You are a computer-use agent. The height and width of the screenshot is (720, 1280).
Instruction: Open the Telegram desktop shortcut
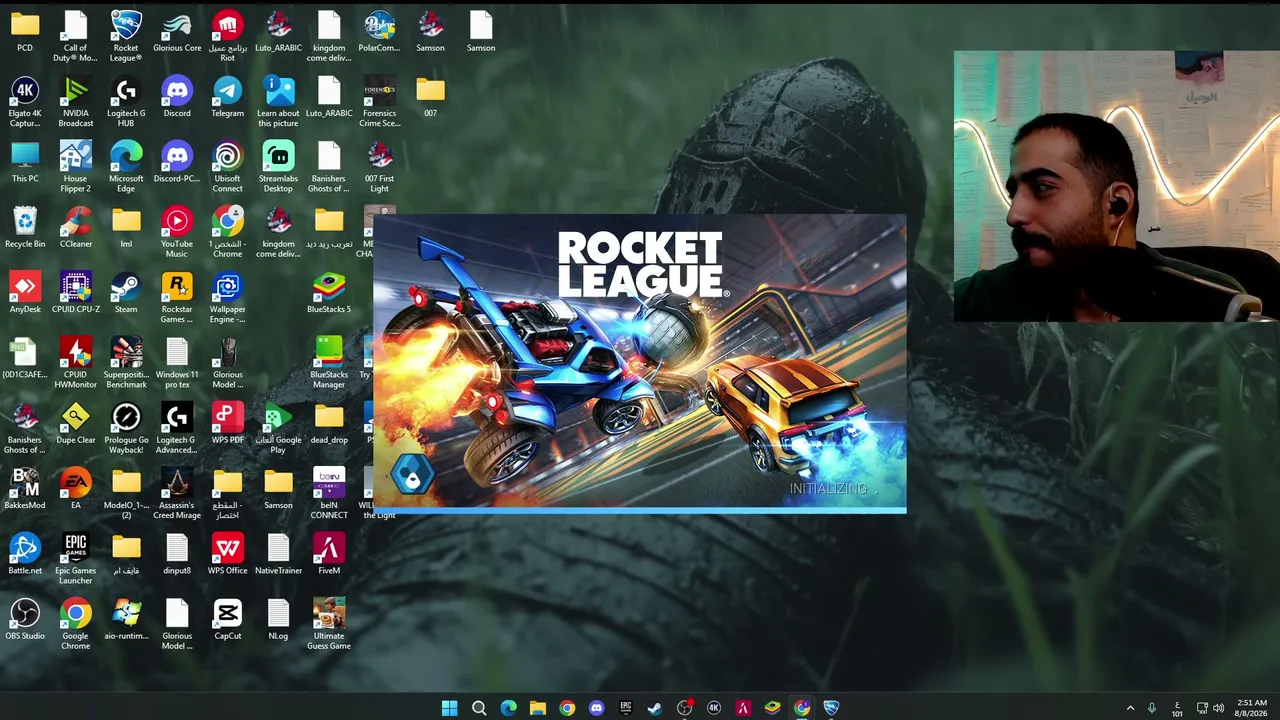point(227,97)
